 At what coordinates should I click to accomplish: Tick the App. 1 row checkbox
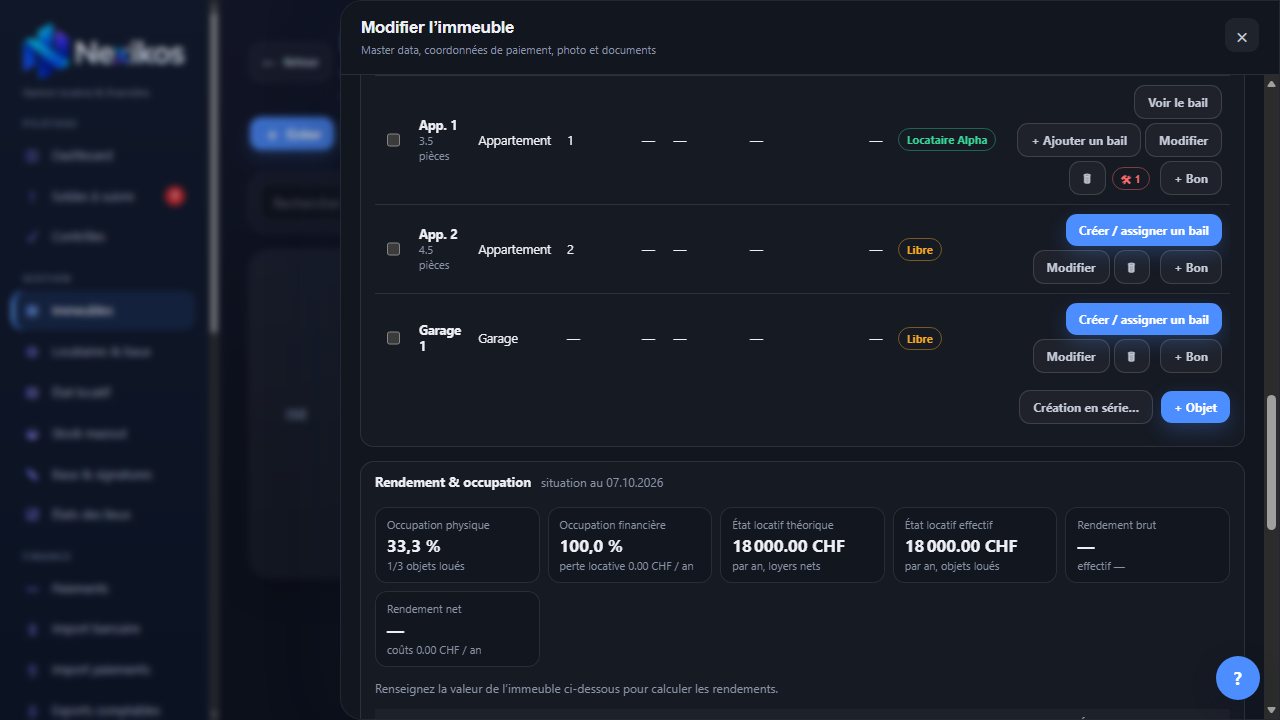[x=393, y=140]
